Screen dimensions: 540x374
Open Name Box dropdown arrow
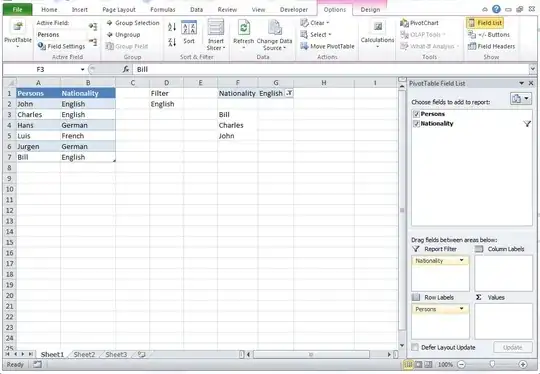83,70
